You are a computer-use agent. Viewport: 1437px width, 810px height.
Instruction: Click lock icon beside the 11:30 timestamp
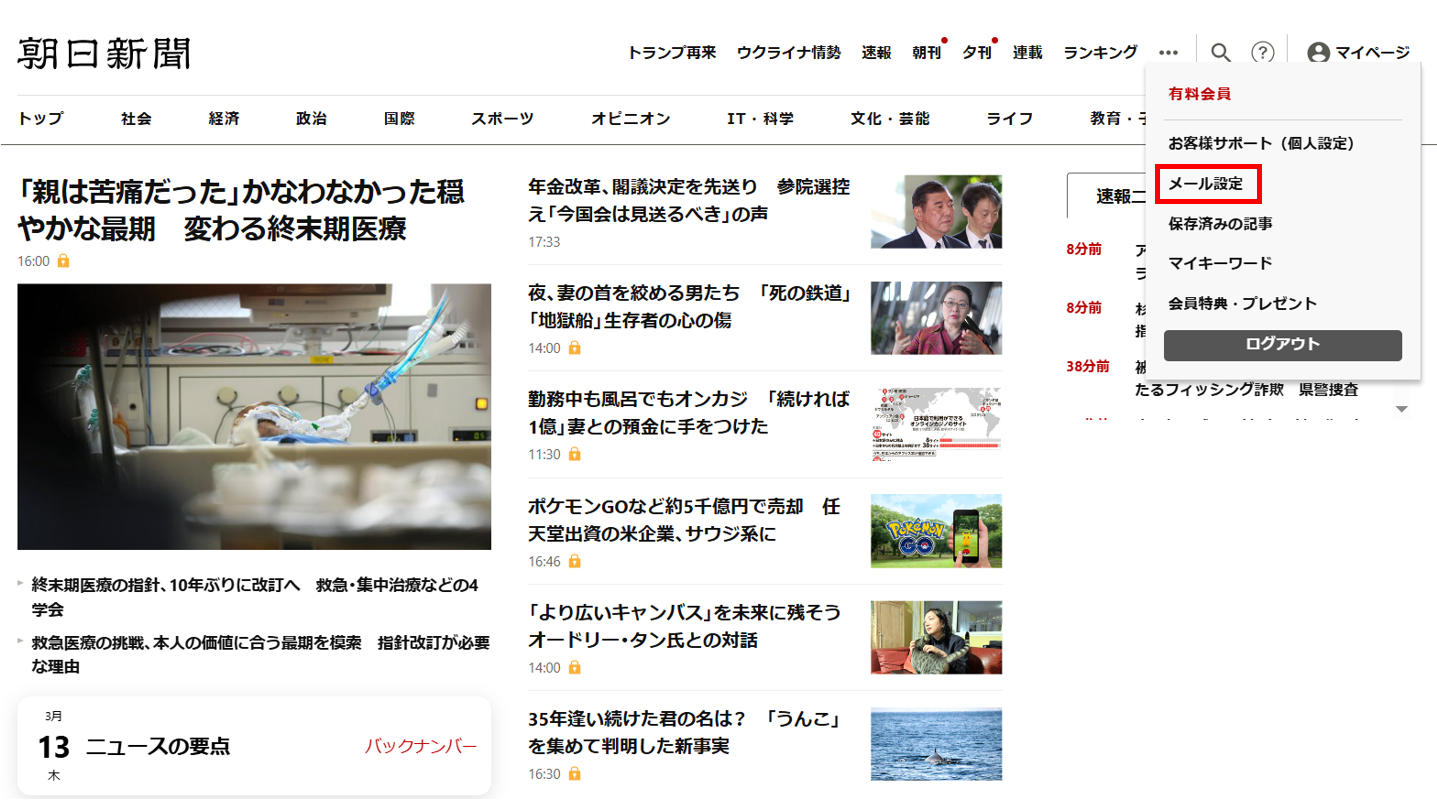[x=575, y=454]
